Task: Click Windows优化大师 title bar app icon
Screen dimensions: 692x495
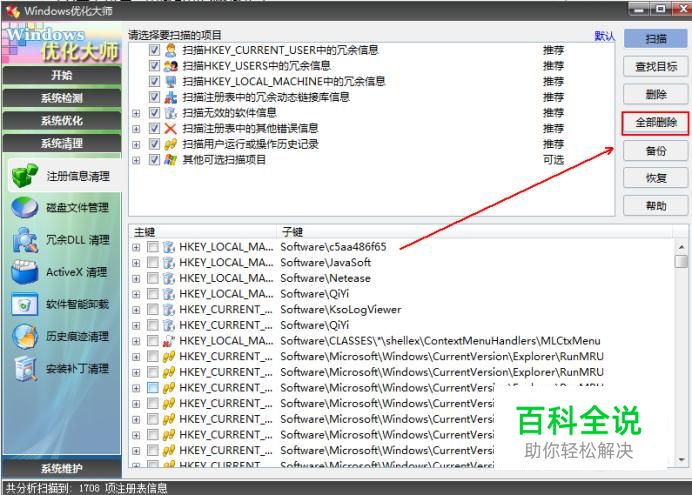Action: click(x=13, y=11)
